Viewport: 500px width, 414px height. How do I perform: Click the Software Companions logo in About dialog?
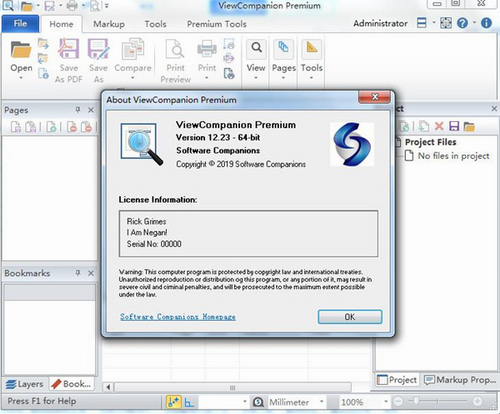coord(352,144)
